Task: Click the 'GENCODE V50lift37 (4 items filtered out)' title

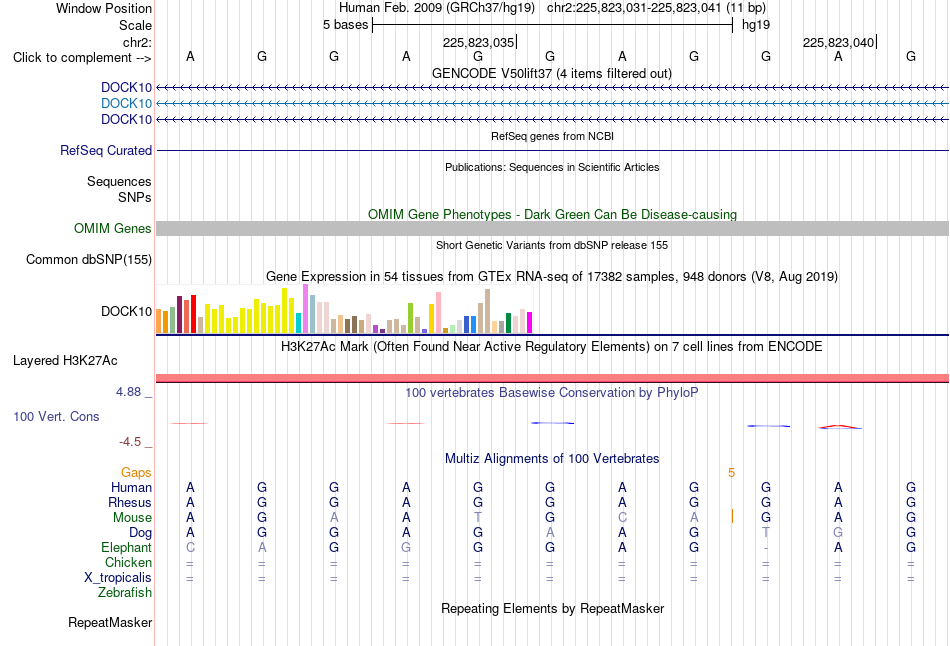Action: (551, 73)
